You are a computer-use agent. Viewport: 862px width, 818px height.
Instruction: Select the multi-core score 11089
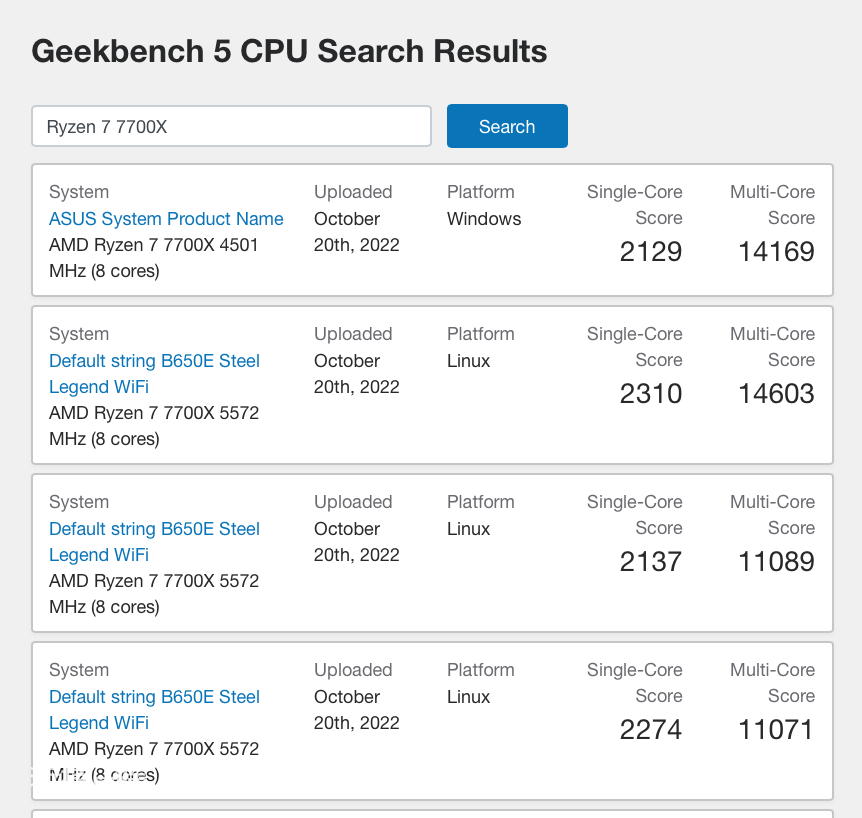[776, 562]
